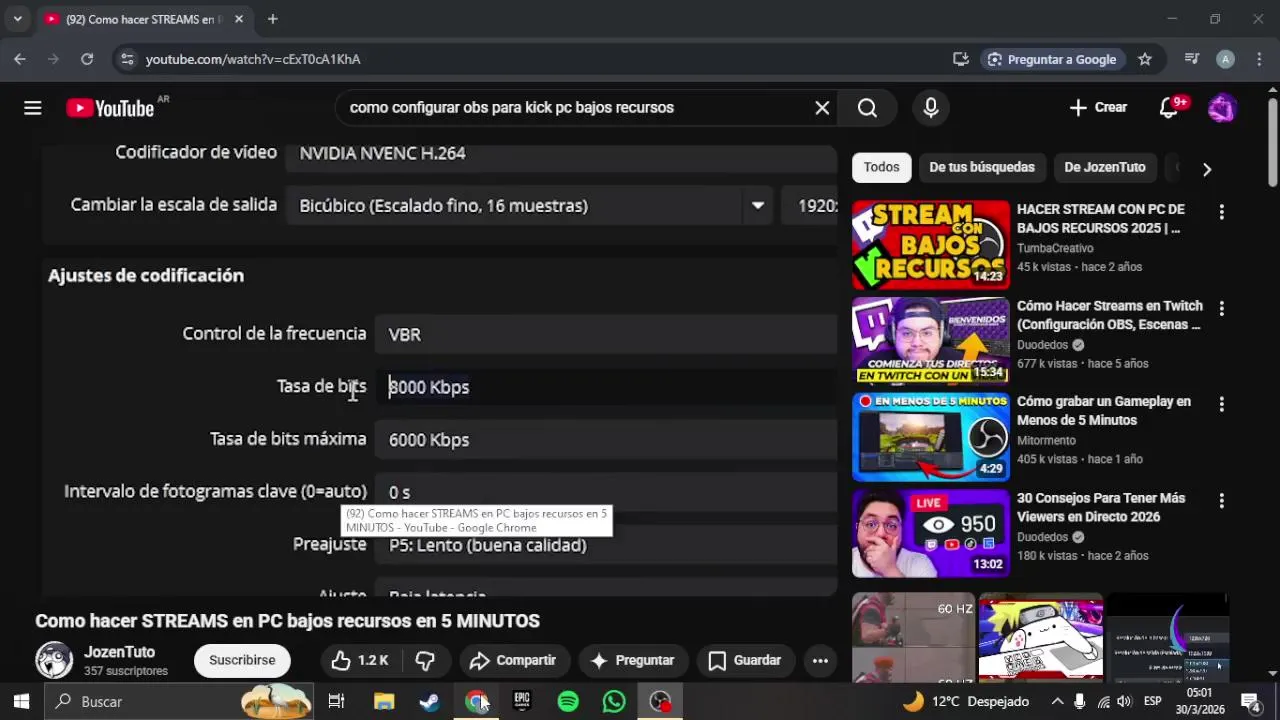Go to YouTube home via logo
Viewport: 1280px width, 720px height.
coord(110,108)
